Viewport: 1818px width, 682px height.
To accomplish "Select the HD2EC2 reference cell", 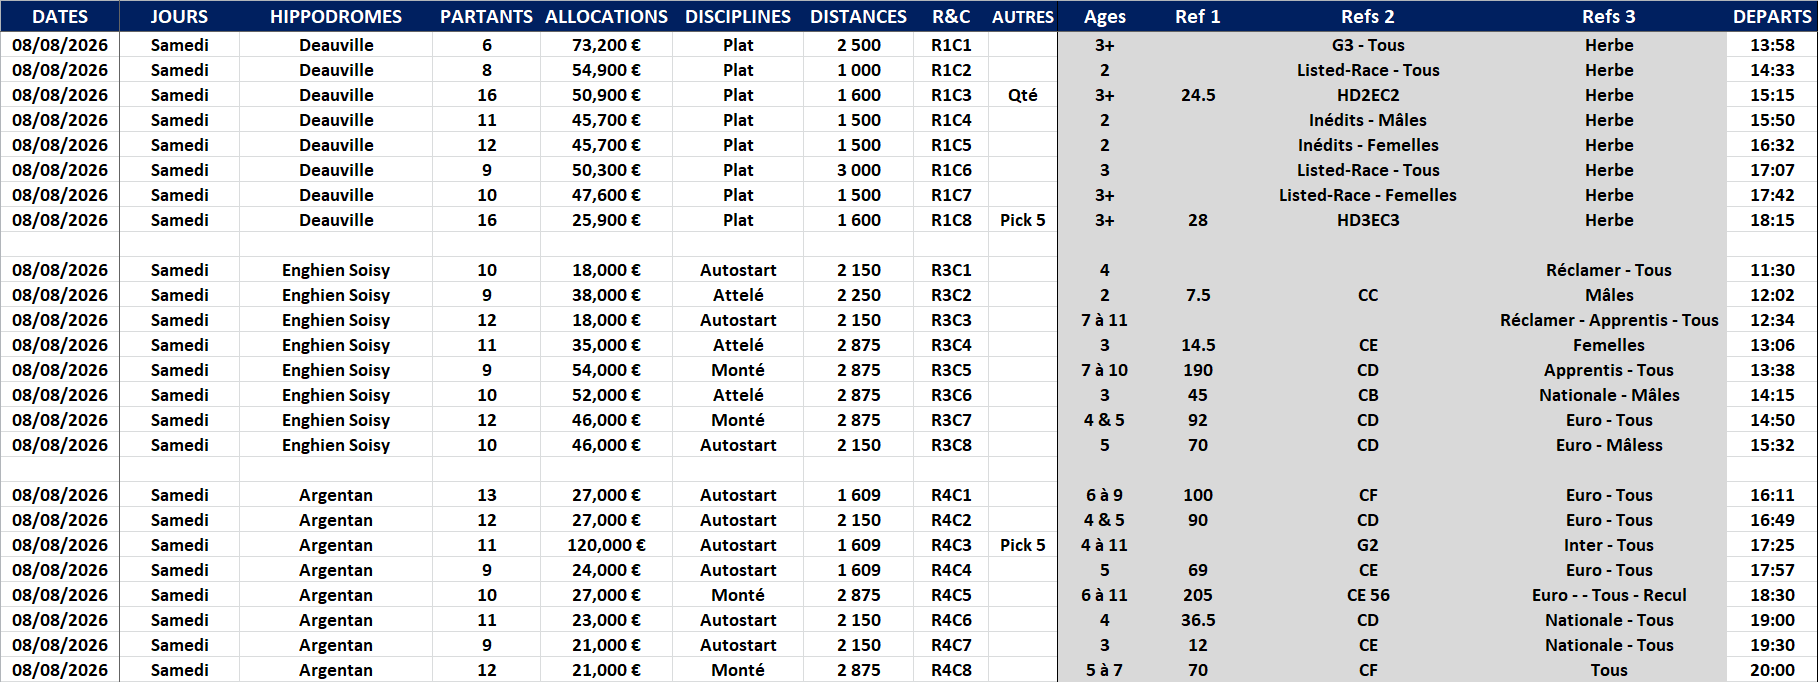I will pos(1368,95).
